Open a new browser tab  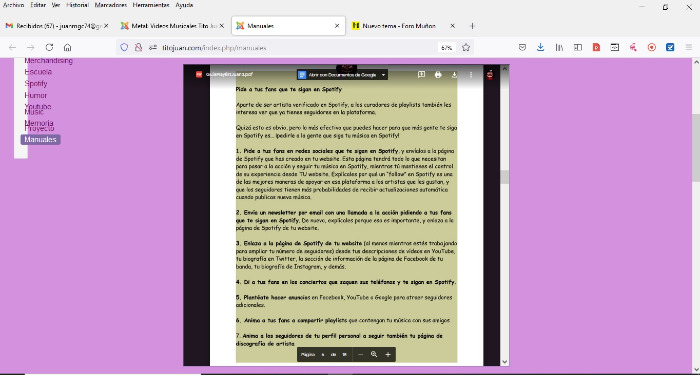tap(472, 26)
